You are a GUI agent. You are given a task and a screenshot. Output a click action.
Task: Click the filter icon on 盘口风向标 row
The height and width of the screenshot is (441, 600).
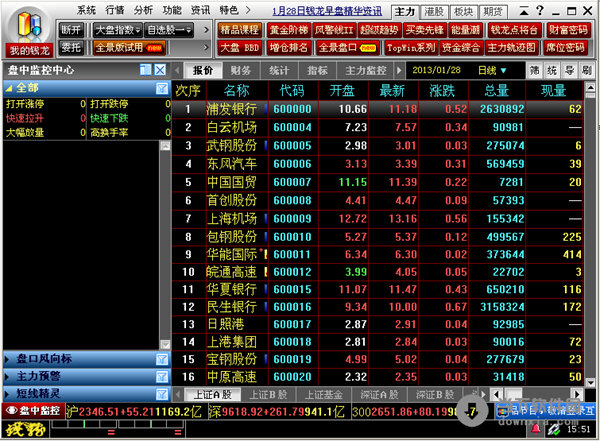coord(162,359)
